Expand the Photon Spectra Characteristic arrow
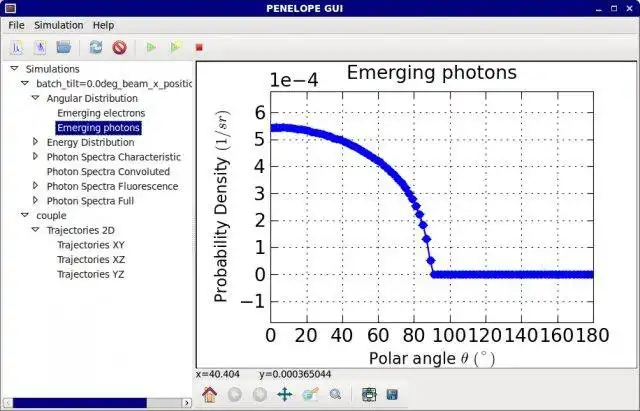This screenshot has height=411, width=640. coord(36,156)
